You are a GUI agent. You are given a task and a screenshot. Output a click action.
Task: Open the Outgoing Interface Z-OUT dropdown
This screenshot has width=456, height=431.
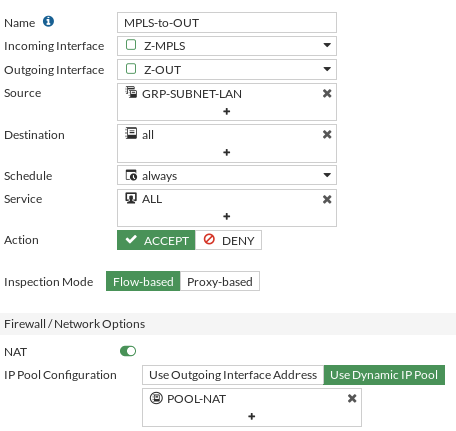tap(227, 69)
